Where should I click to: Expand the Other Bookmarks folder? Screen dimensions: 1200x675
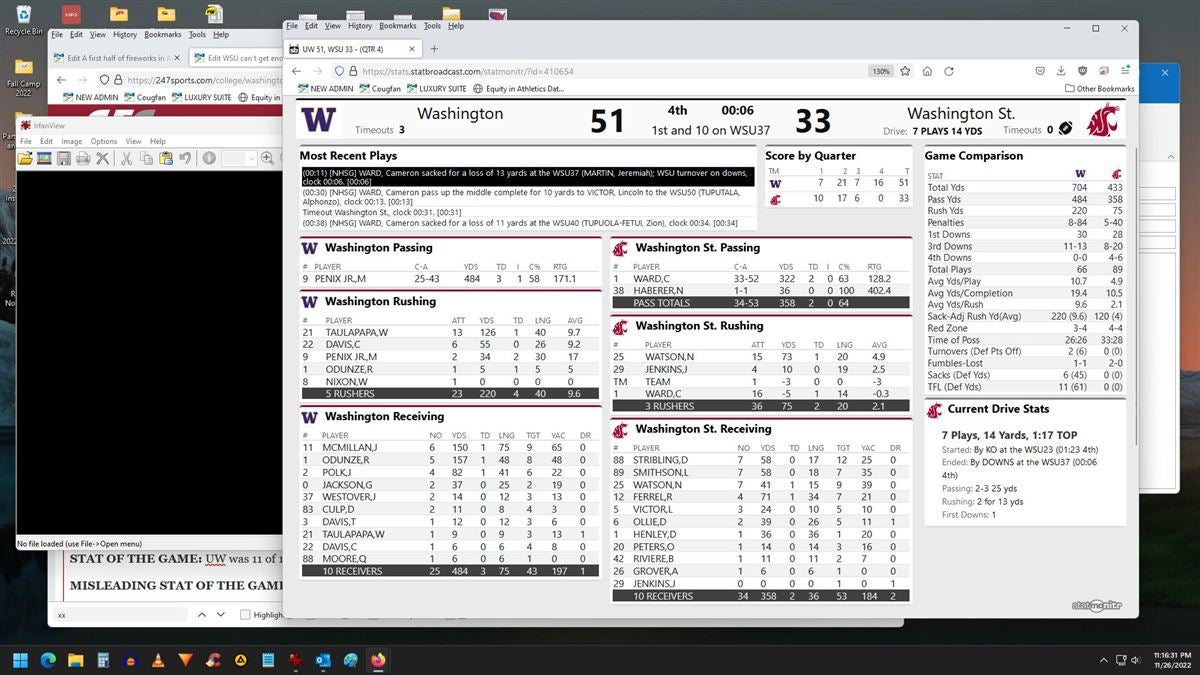[1098, 90]
